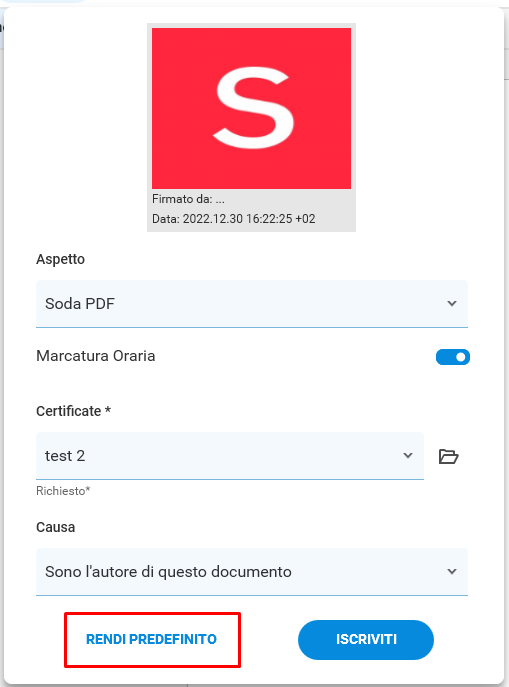Click the 'Firmato da: ...' text
Image resolution: width=509 pixels, height=687 pixels.
point(188,199)
